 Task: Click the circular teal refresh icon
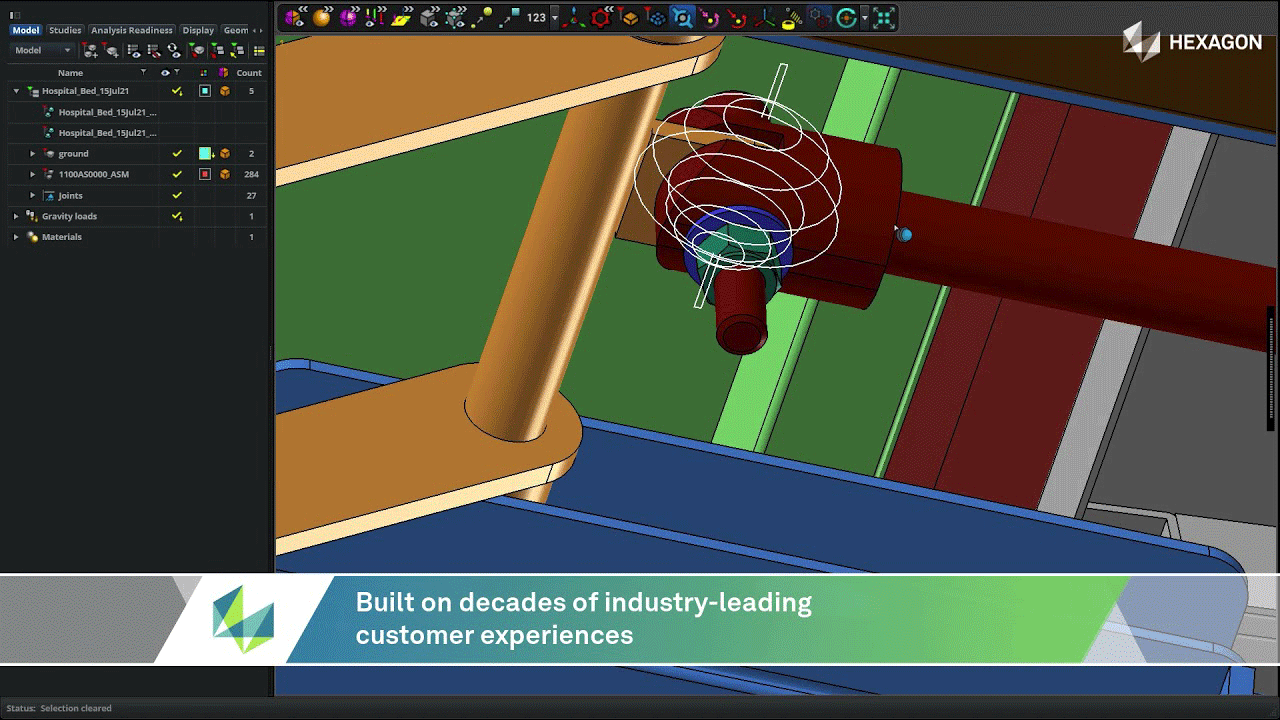(847, 17)
